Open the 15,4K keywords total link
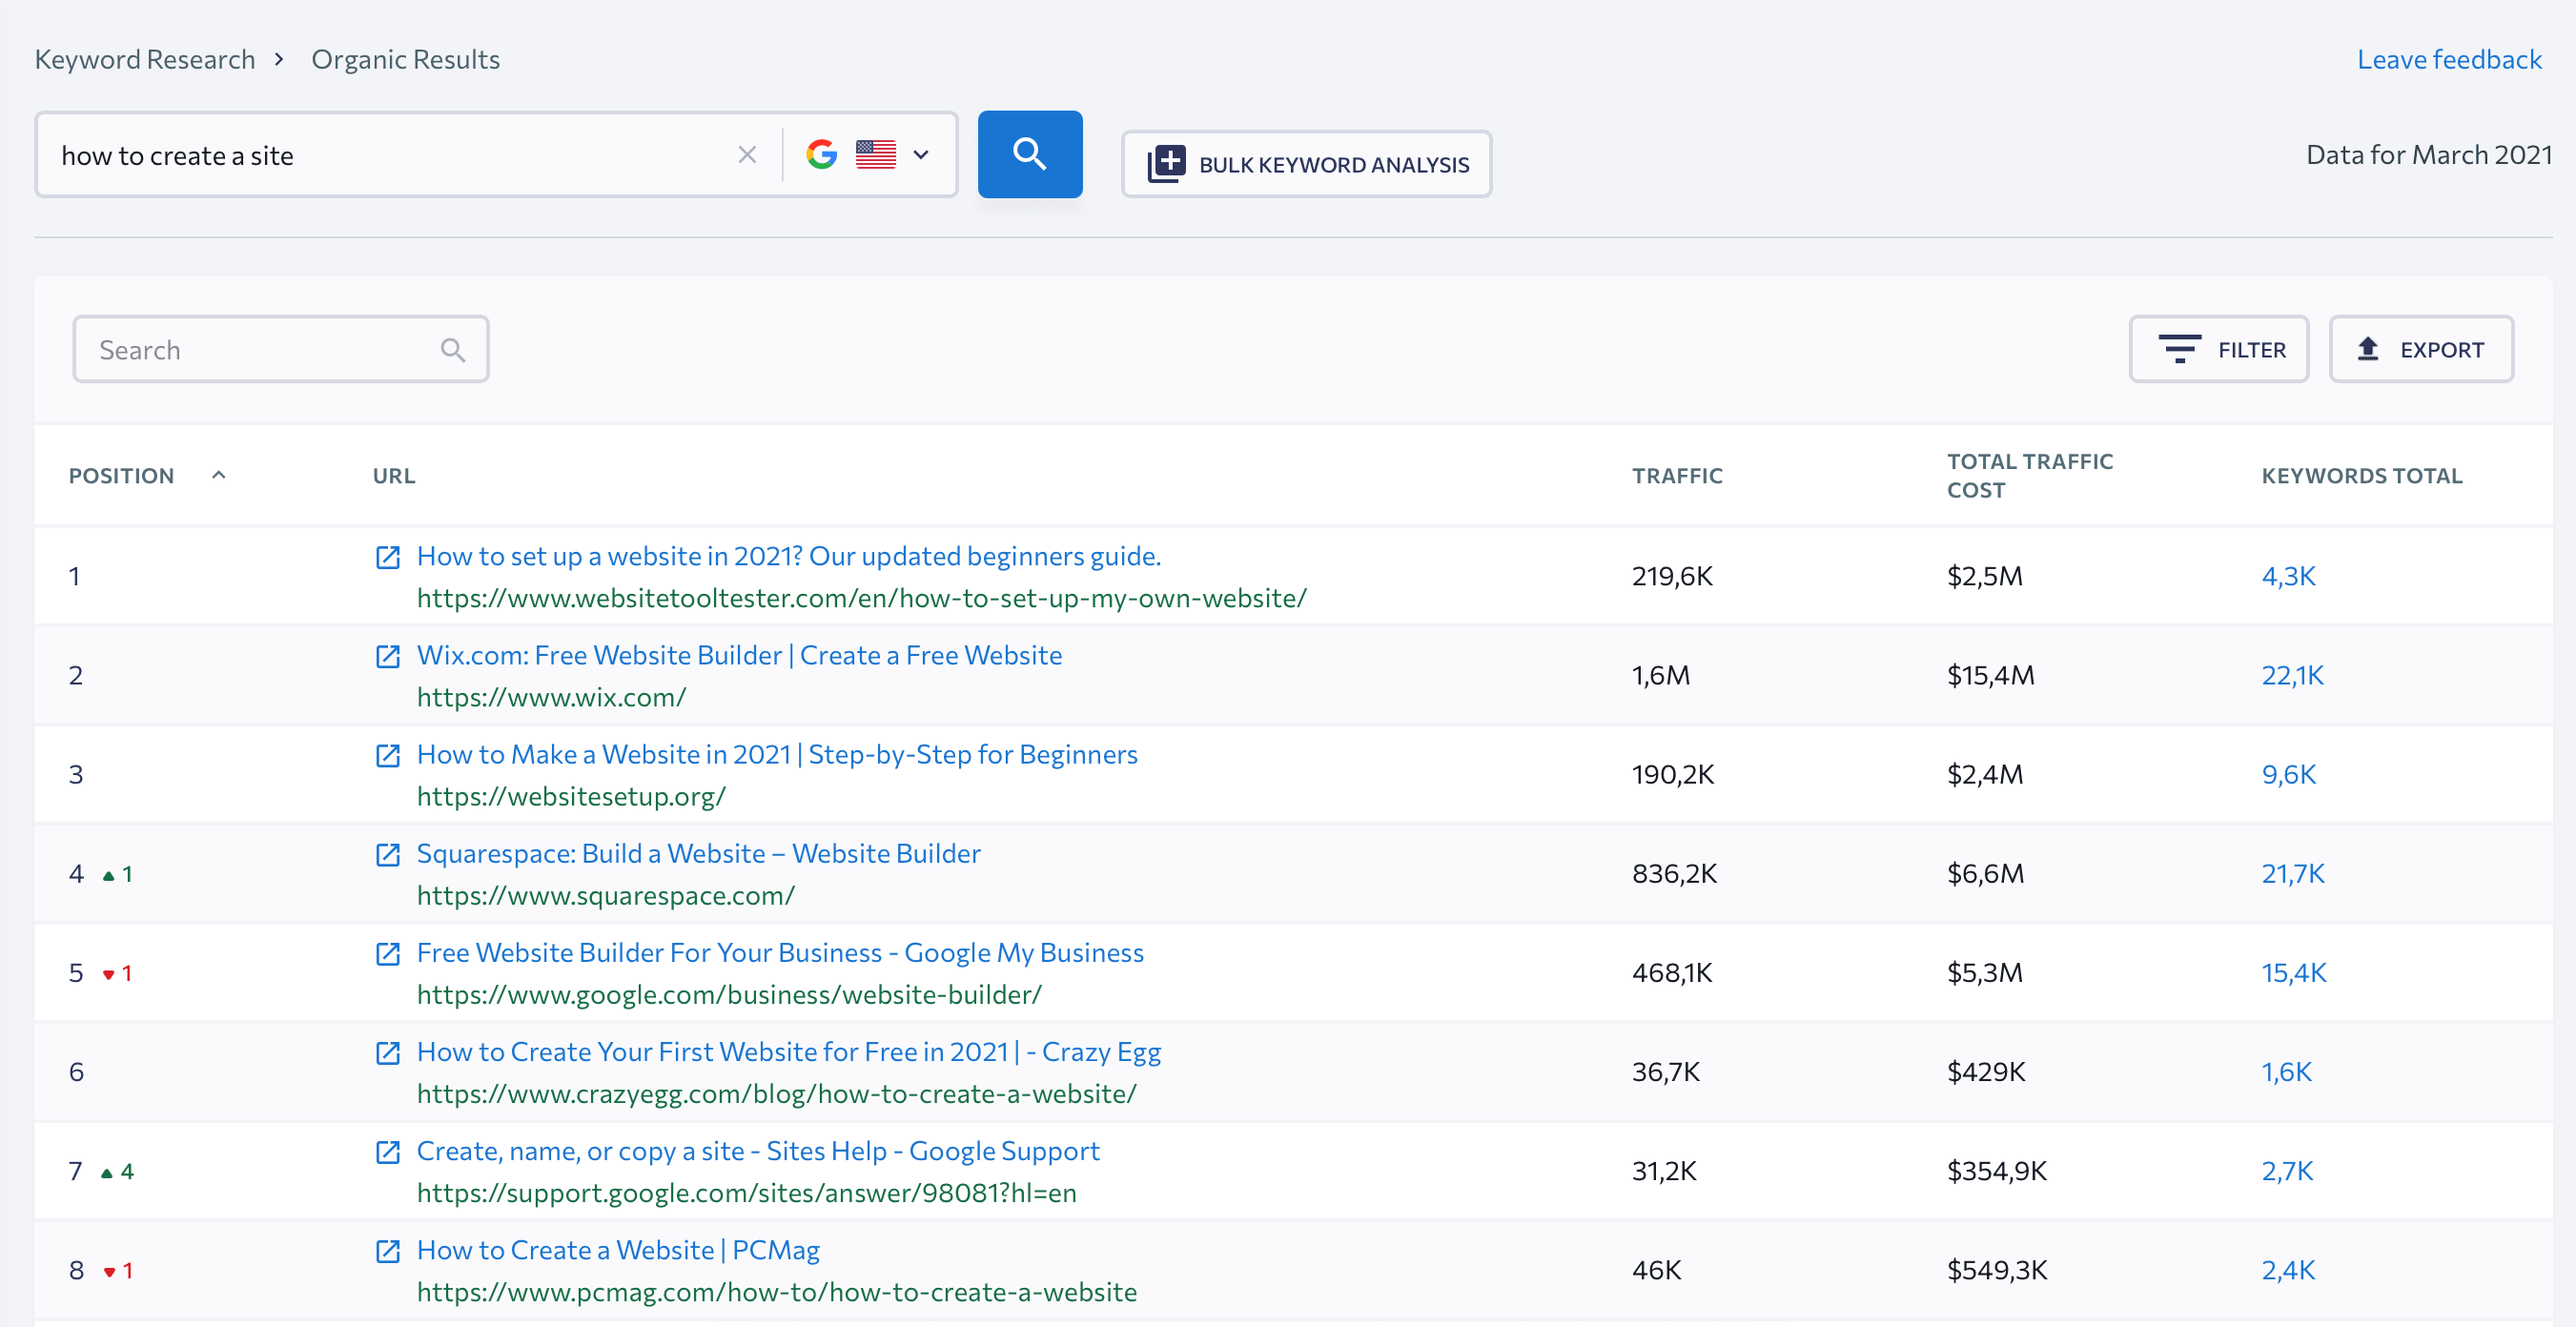The width and height of the screenshot is (2576, 1327). [x=2294, y=972]
